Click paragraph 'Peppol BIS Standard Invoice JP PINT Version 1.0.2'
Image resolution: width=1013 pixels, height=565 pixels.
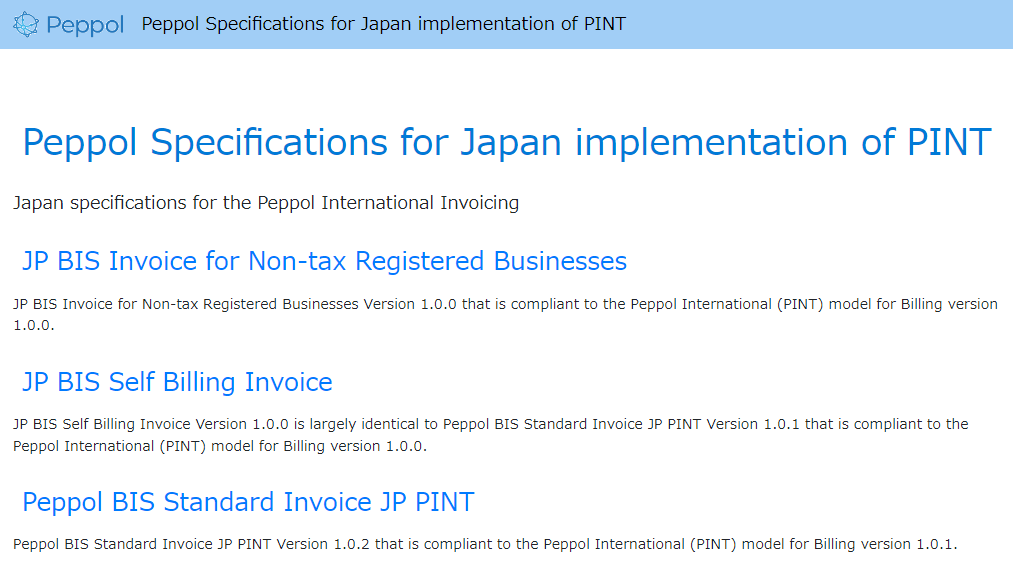[485, 544]
